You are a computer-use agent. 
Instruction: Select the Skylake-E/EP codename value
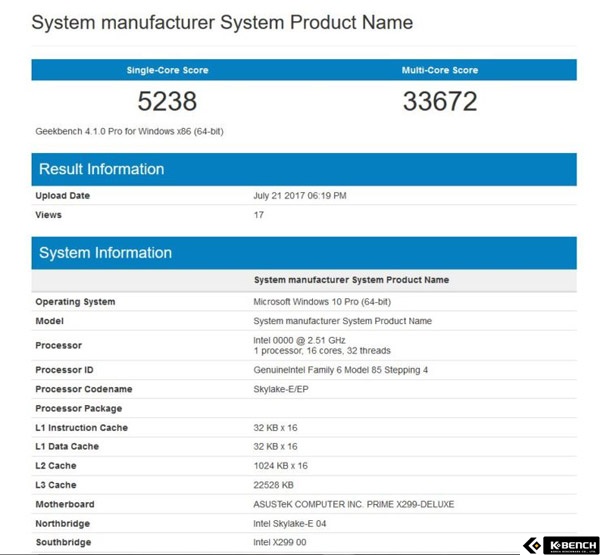pos(281,389)
